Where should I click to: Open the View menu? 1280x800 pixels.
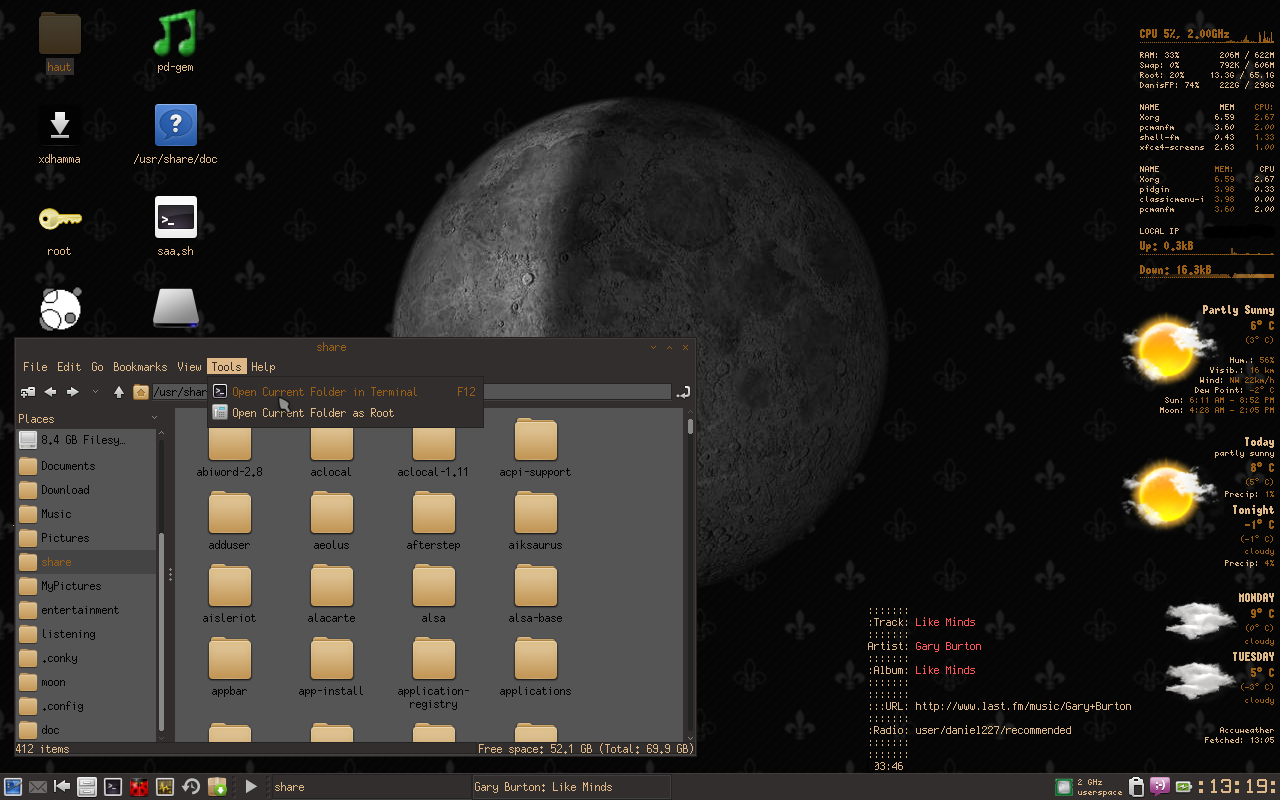point(189,367)
